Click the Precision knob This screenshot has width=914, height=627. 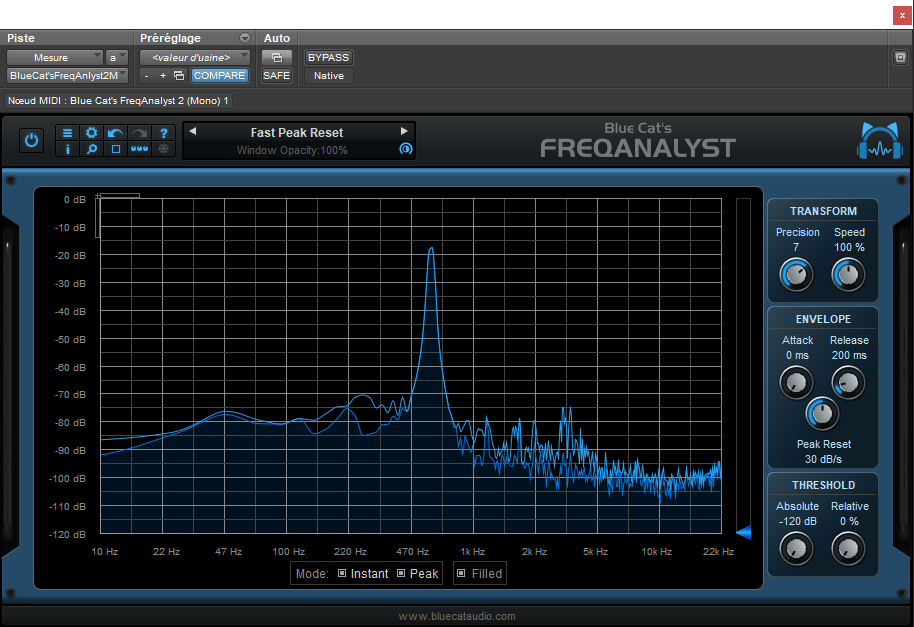(x=796, y=274)
